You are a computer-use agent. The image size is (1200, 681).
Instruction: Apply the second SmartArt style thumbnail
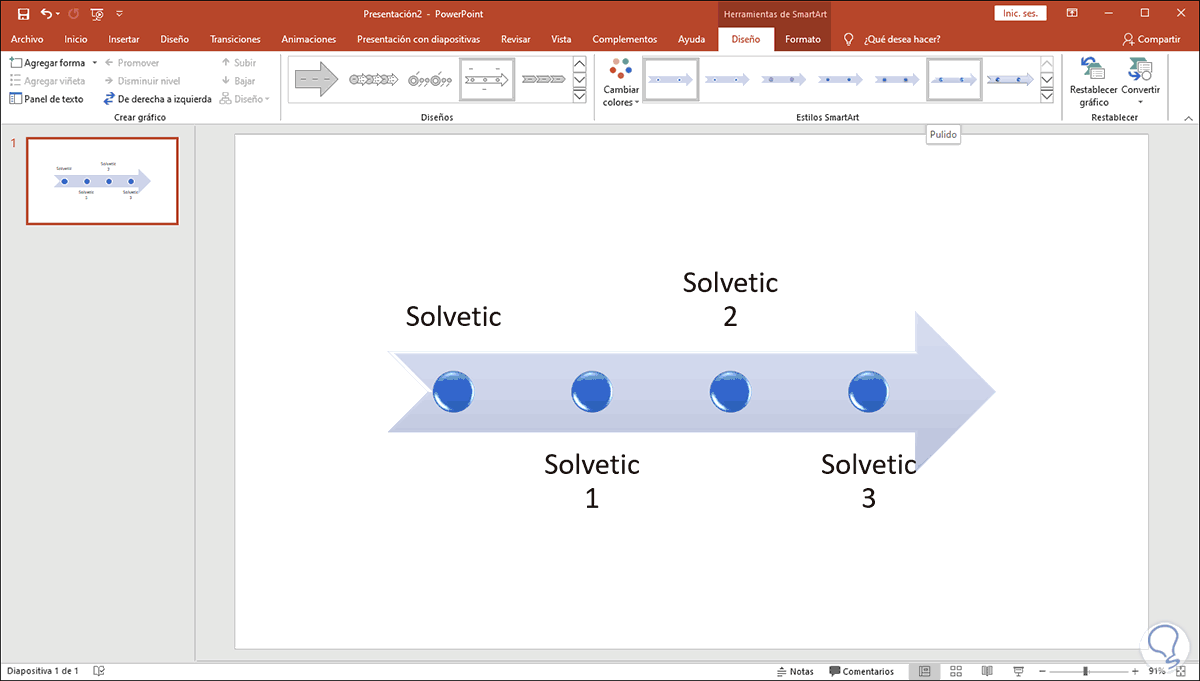point(727,79)
